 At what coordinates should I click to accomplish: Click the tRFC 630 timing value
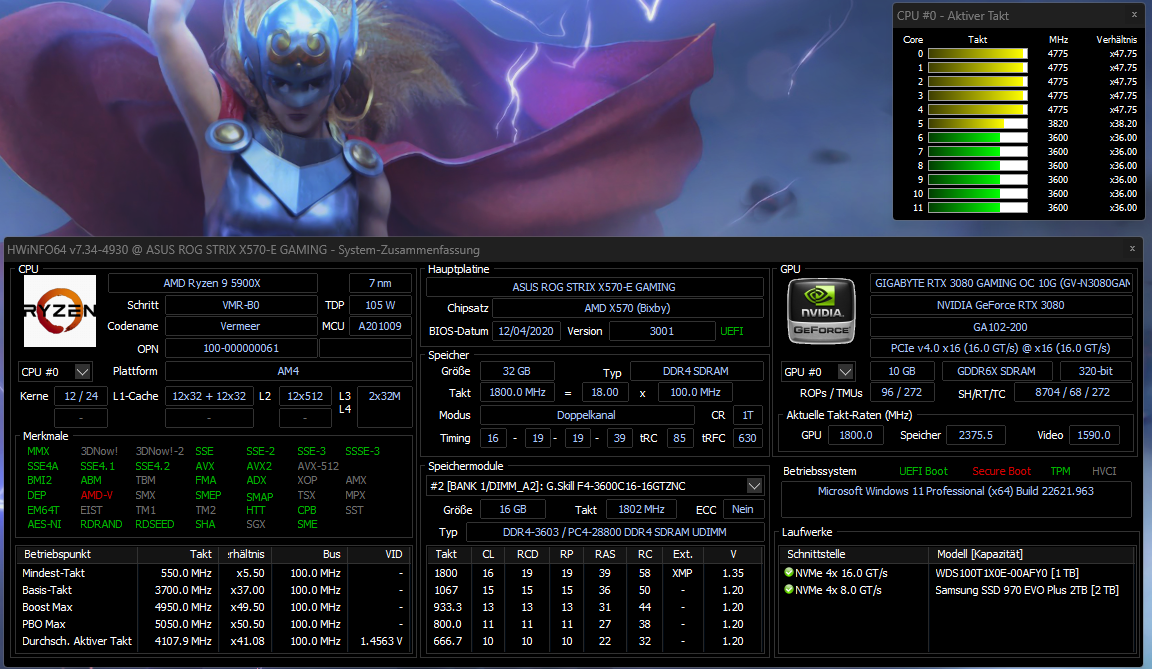pyautogui.click(x=747, y=438)
